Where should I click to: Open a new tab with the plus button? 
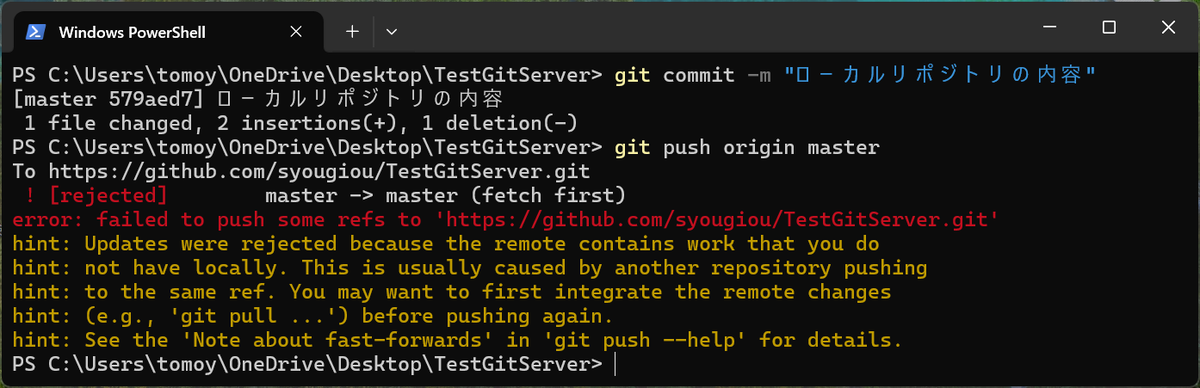click(352, 31)
